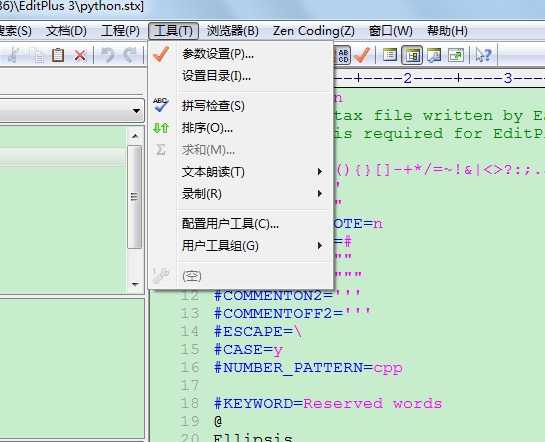Click the column ruler at mark 3
The height and width of the screenshot is (442, 545).
(508, 78)
